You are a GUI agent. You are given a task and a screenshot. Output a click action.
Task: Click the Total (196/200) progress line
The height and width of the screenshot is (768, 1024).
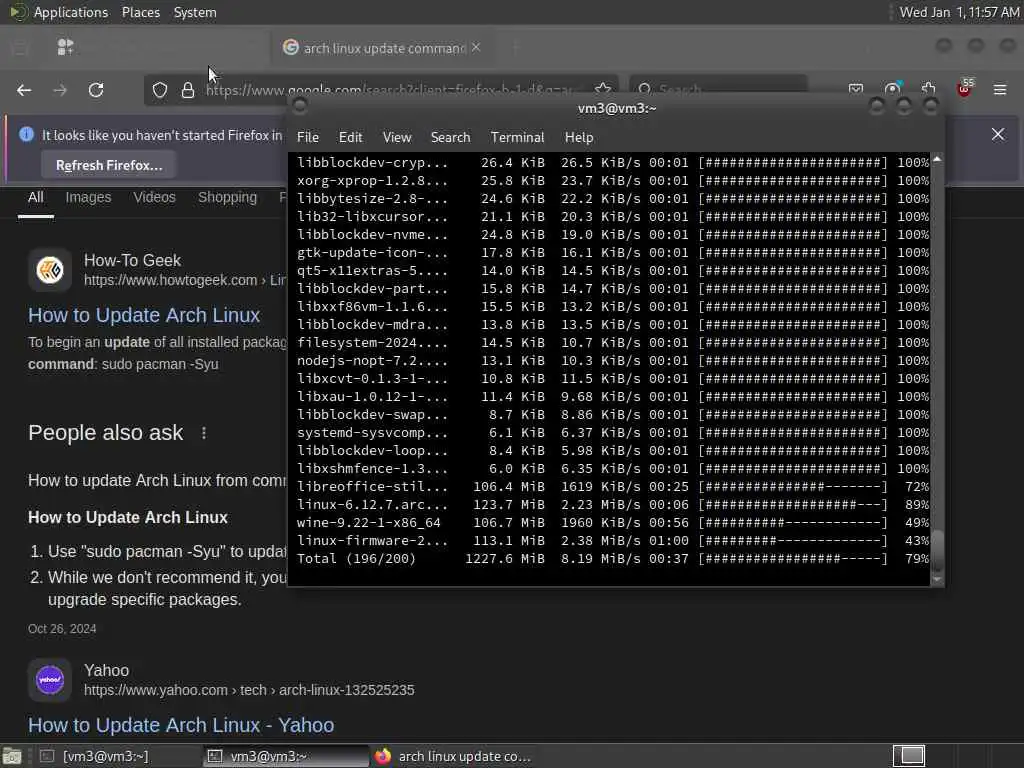[x=613, y=558]
